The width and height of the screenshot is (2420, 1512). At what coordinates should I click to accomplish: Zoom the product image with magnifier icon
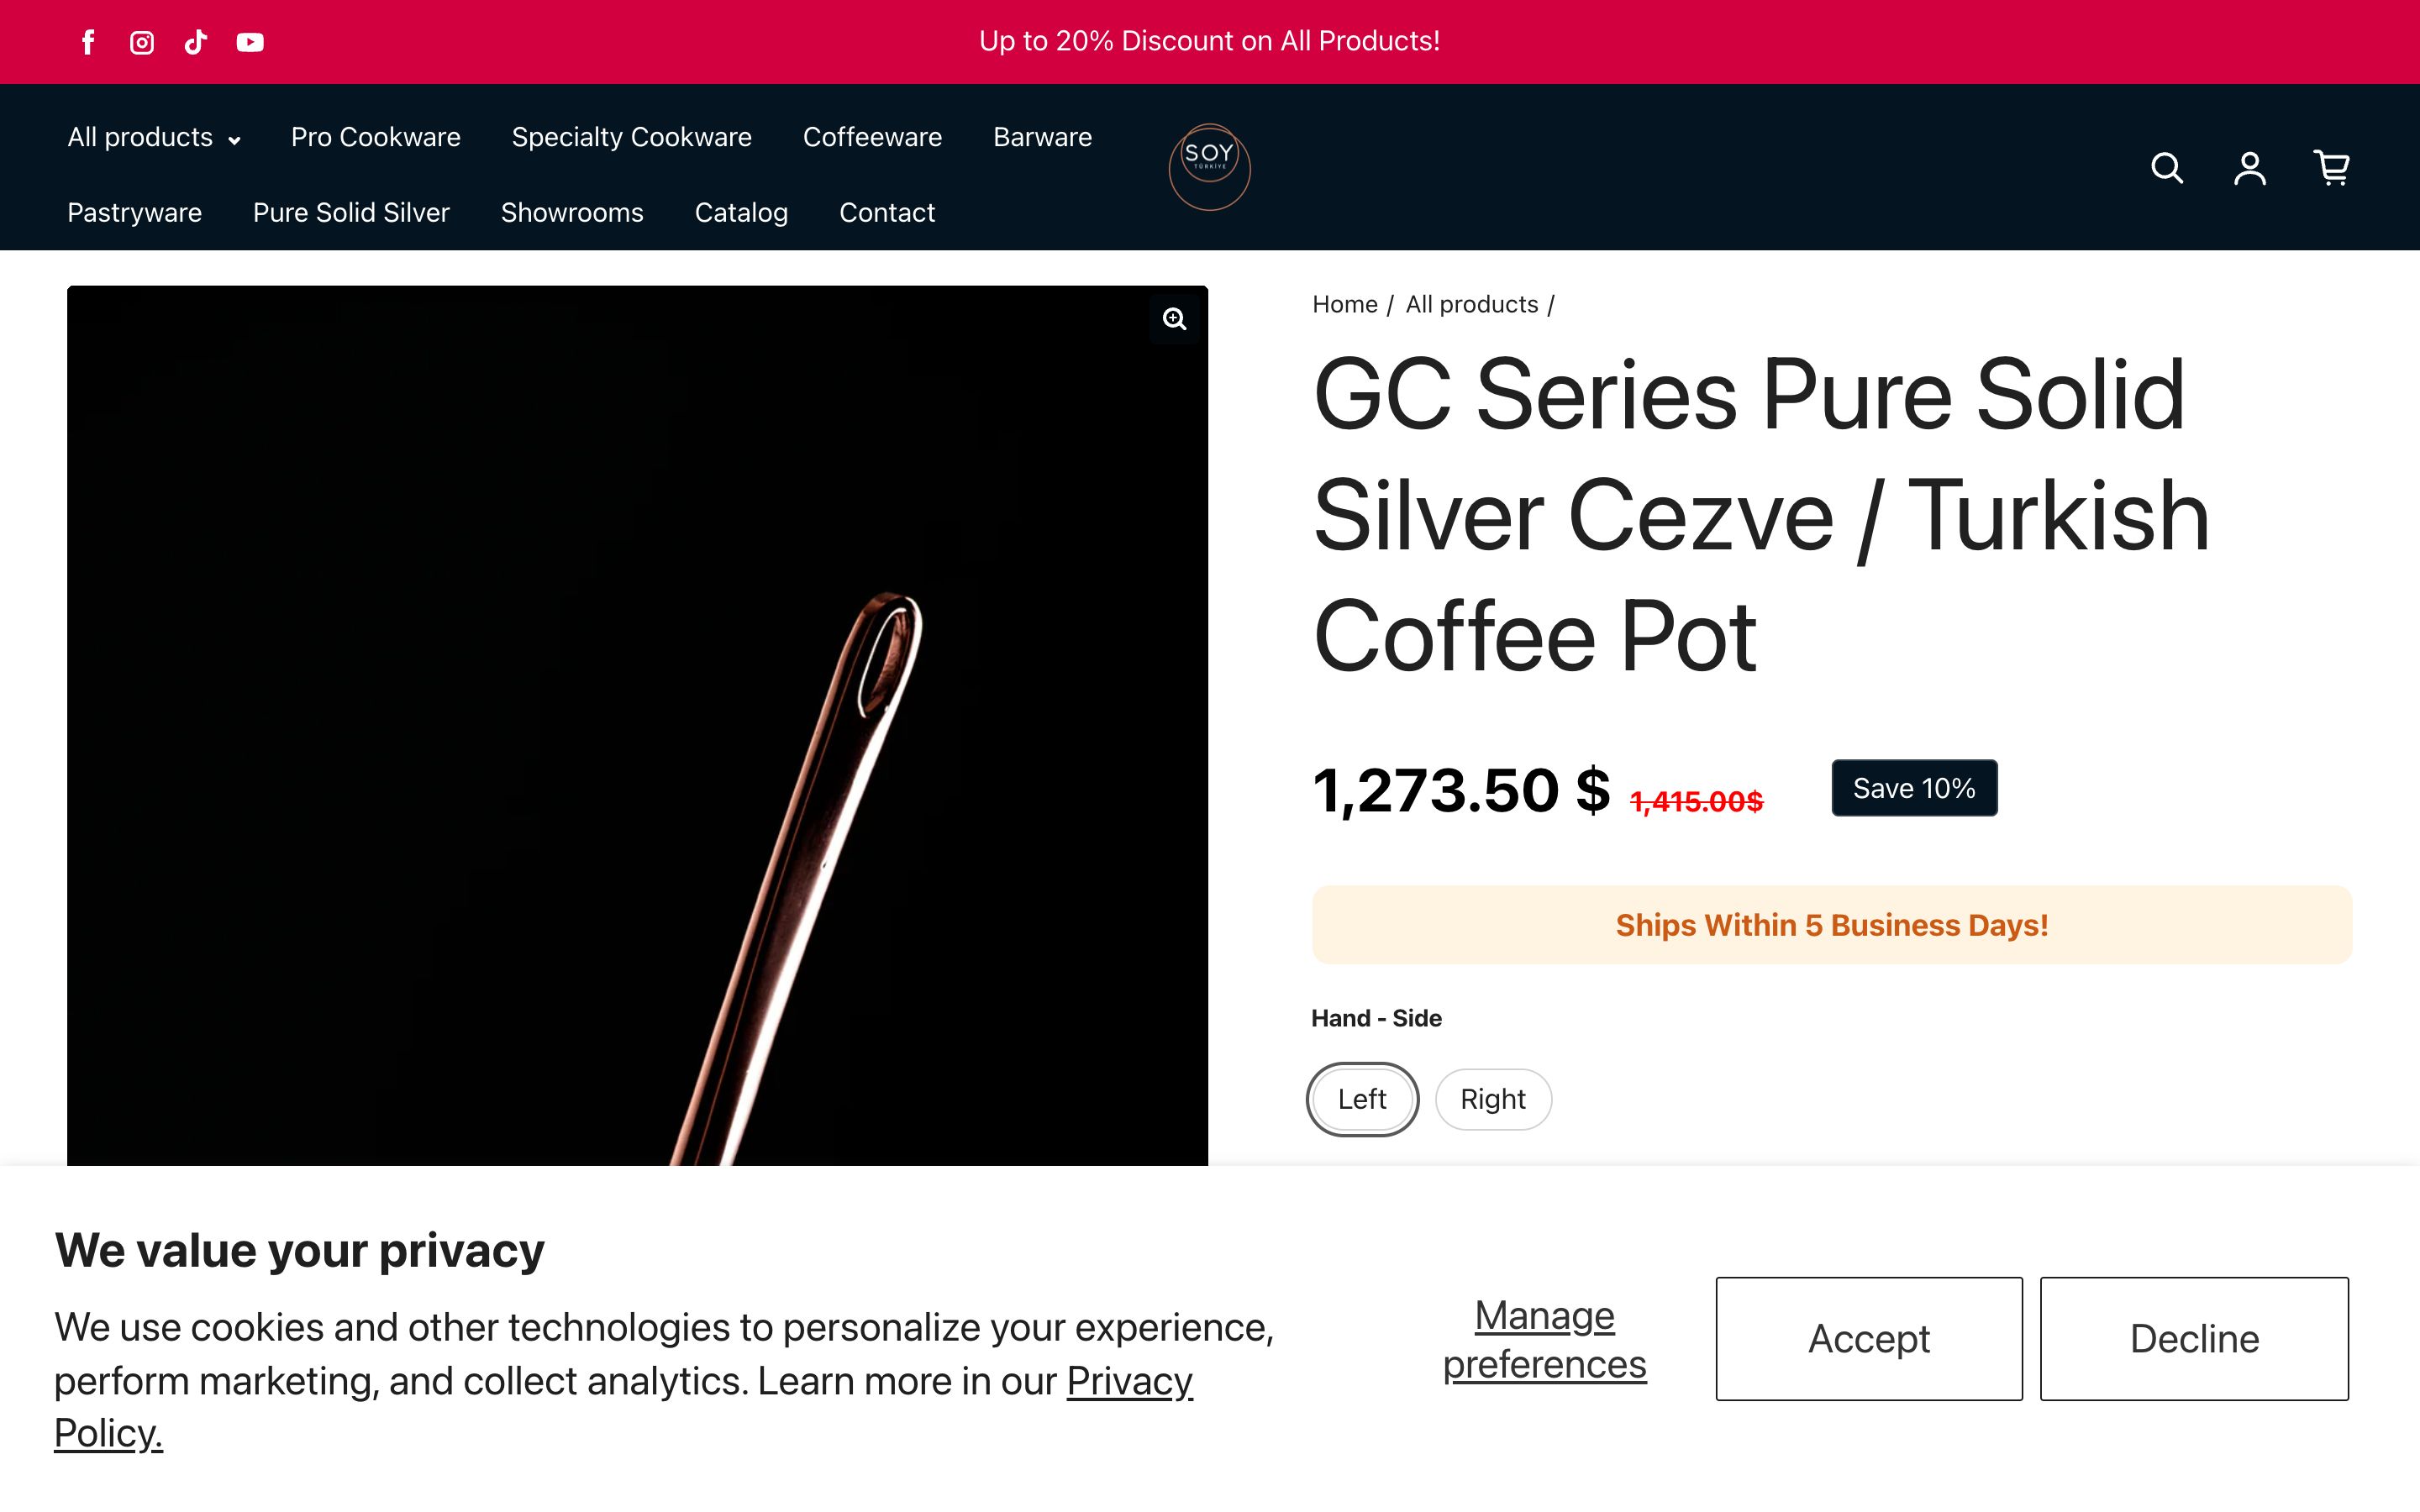1174,319
